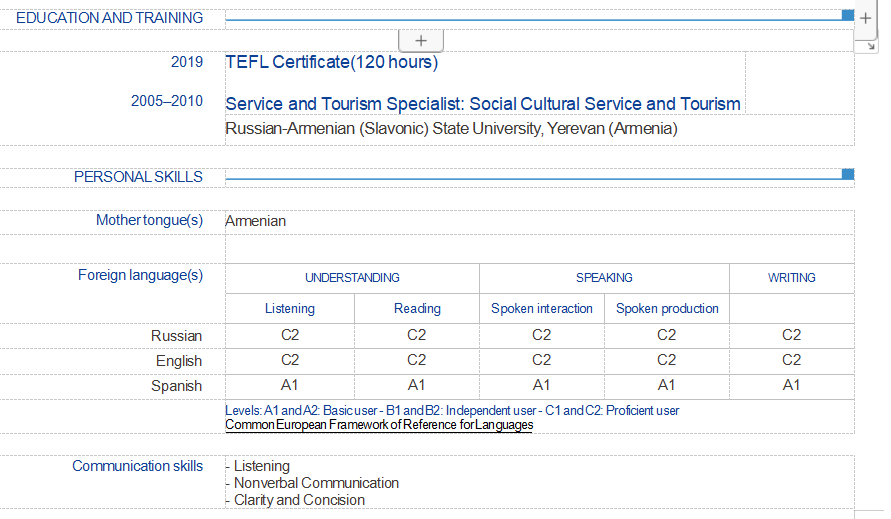Click the Nonverbal Communication list item
891x519 pixels.
316,483
